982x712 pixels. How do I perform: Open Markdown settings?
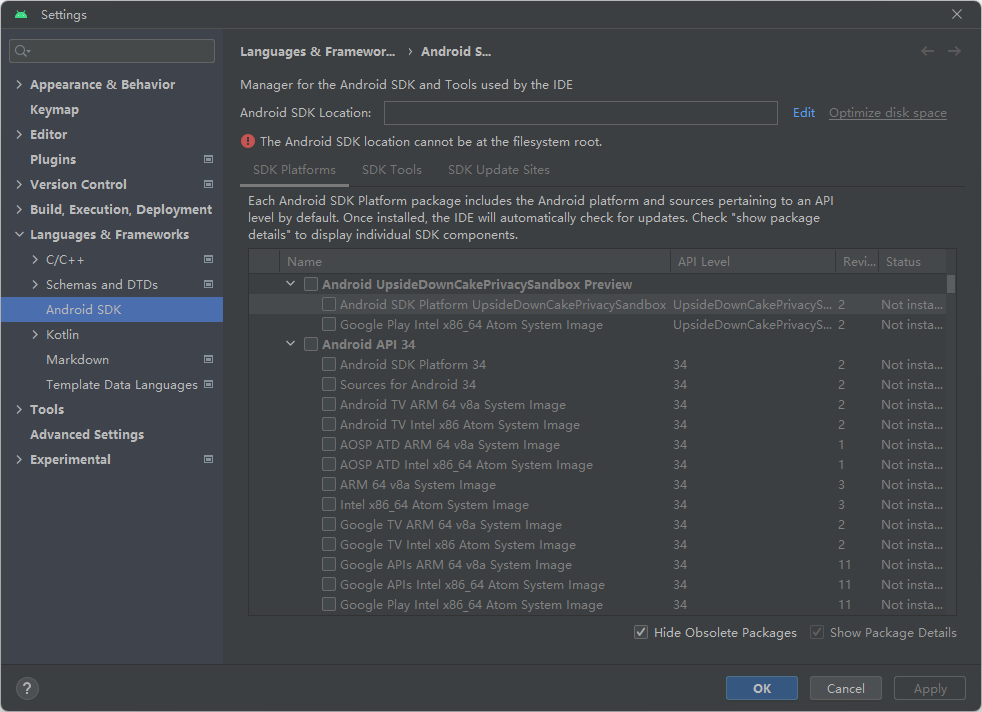(78, 359)
